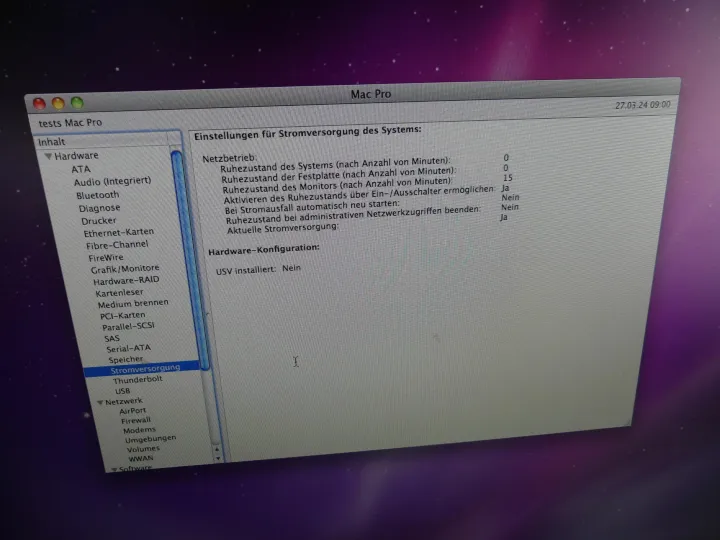Click the Netzwerk category label

[x=124, y=402]
